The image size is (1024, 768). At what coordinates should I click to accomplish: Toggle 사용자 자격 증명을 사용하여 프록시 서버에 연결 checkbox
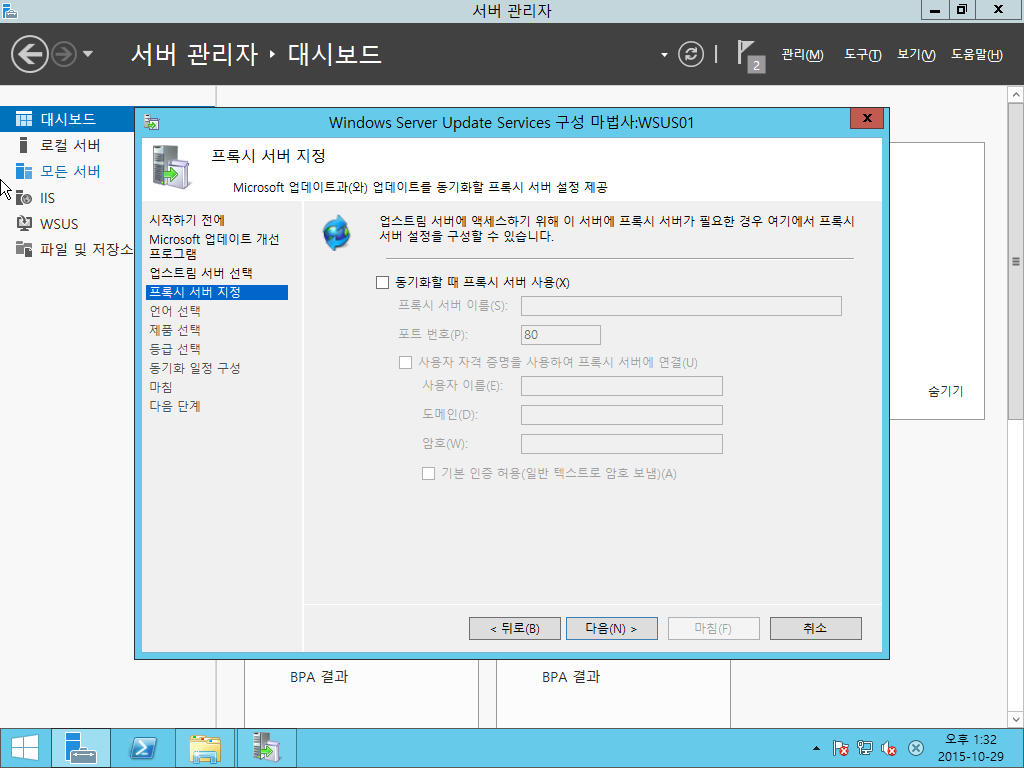click(406, 362)
